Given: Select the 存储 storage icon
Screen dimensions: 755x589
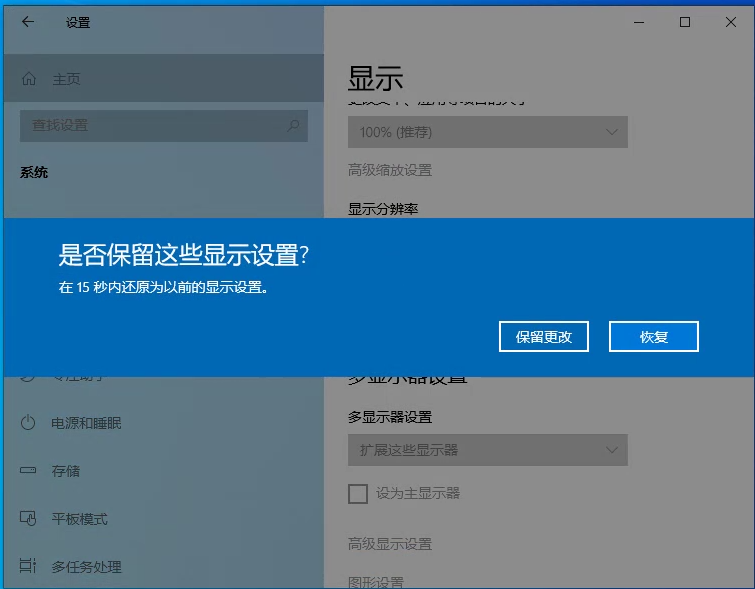Looking at the screenshot, I should pos(28,470).
